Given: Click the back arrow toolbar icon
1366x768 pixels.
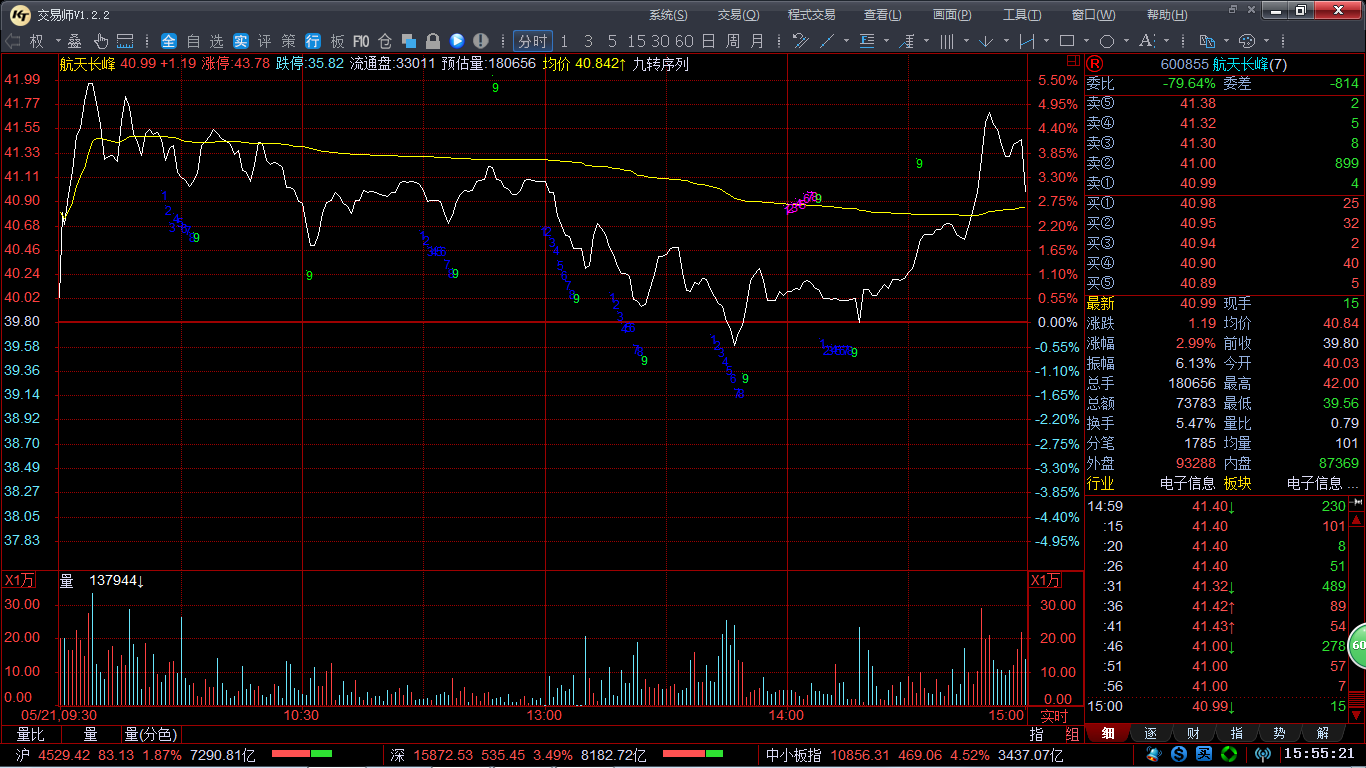Looking at the screenshot, I should click(x=13, y=41).
